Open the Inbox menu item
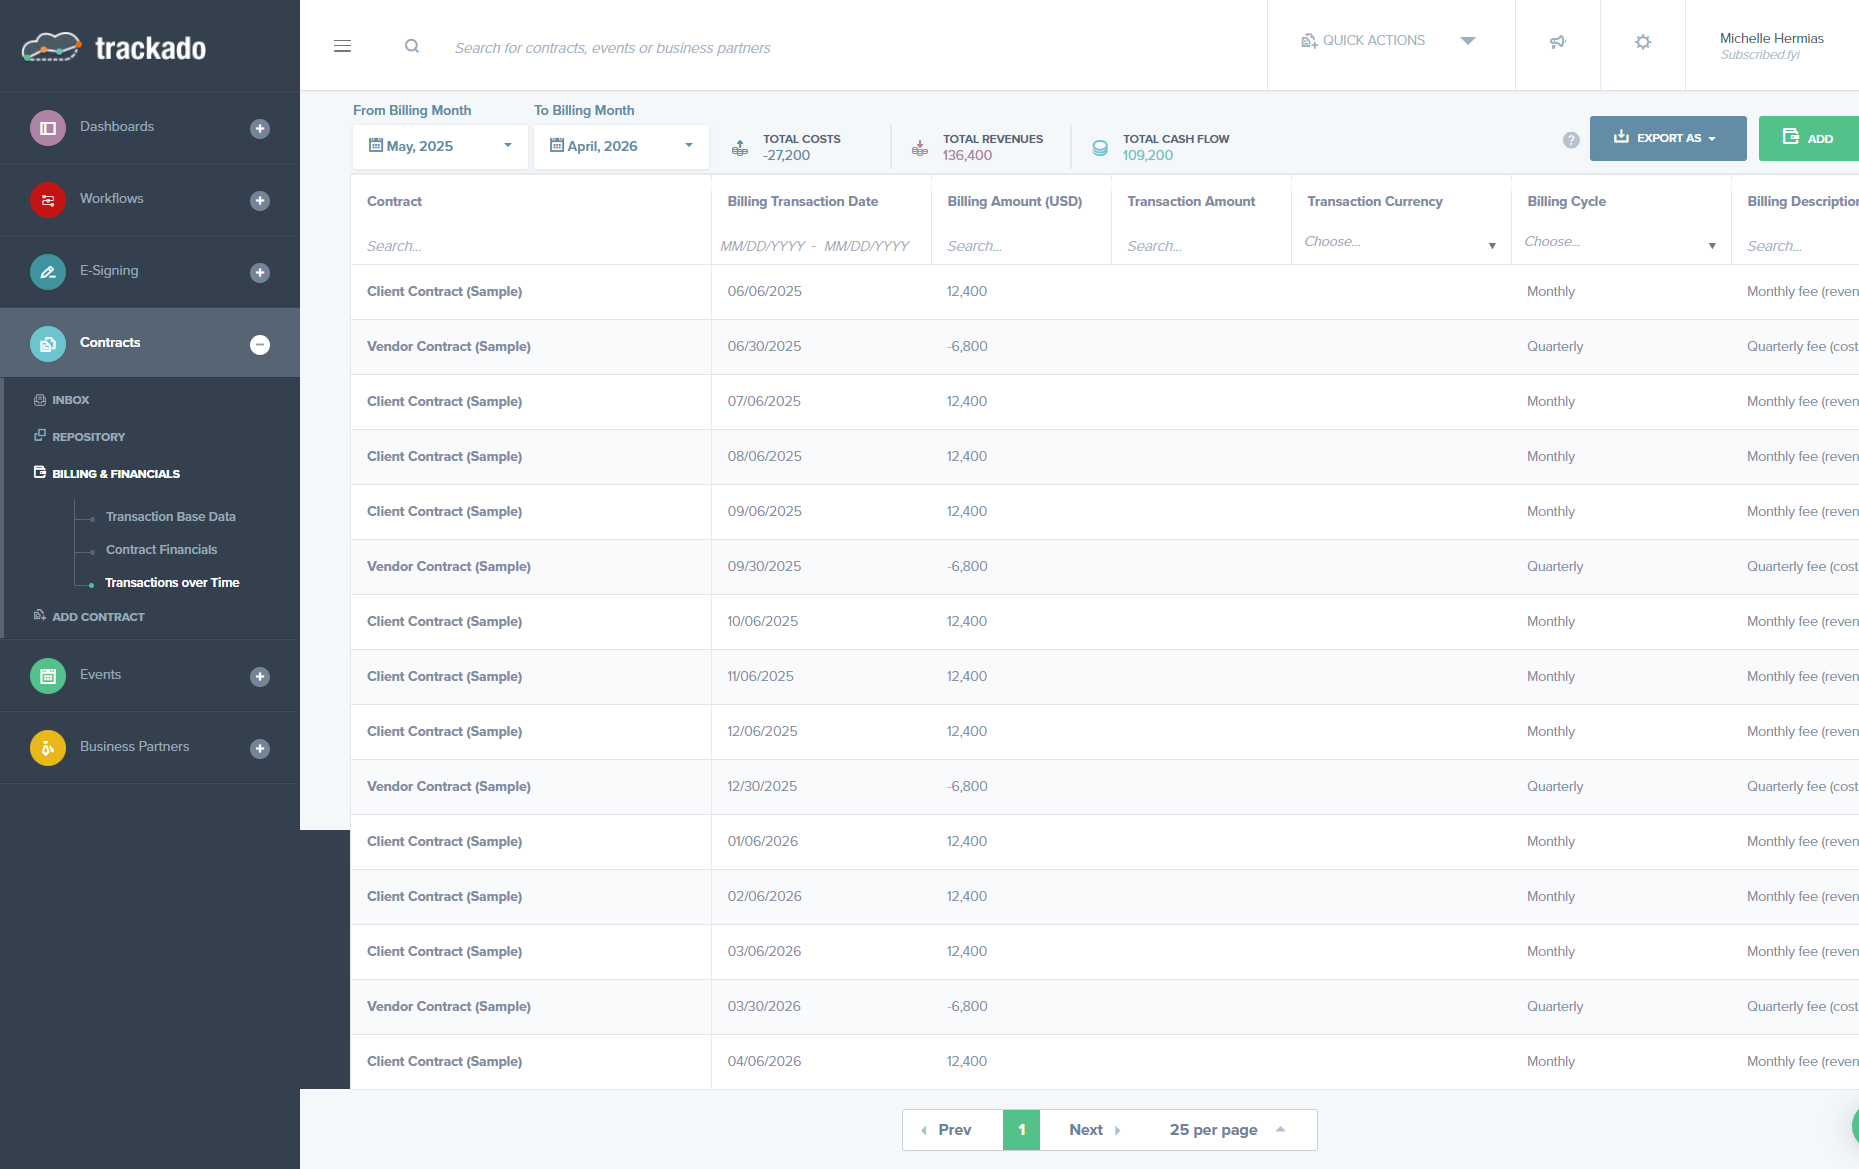The height and width of the screenshot is (1169, 1859). click(x=61, y=400)
